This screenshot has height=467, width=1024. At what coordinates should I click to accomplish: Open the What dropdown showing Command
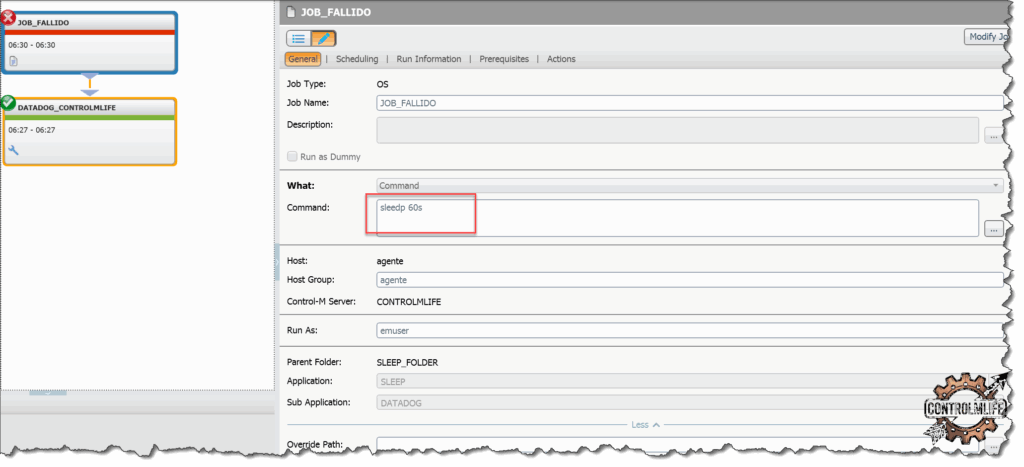click(x=689, y=185)
